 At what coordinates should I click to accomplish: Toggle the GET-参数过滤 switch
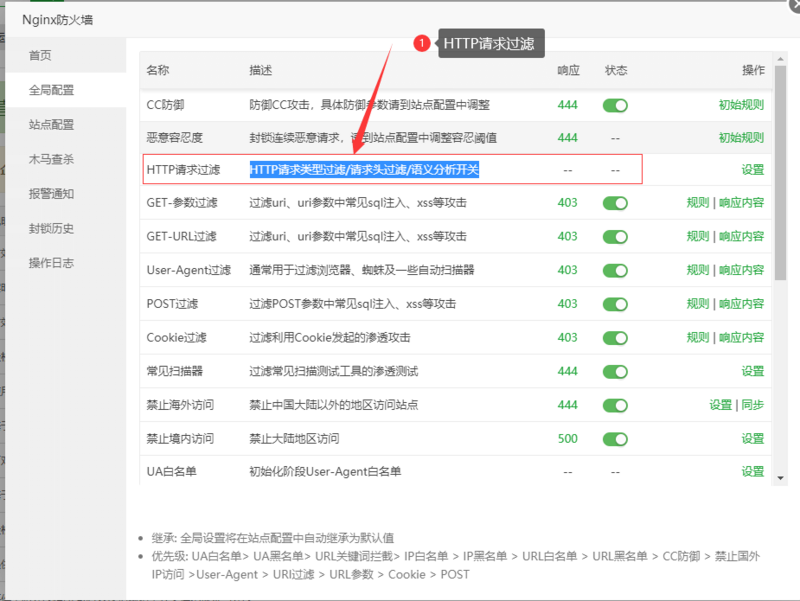point(615,203)
